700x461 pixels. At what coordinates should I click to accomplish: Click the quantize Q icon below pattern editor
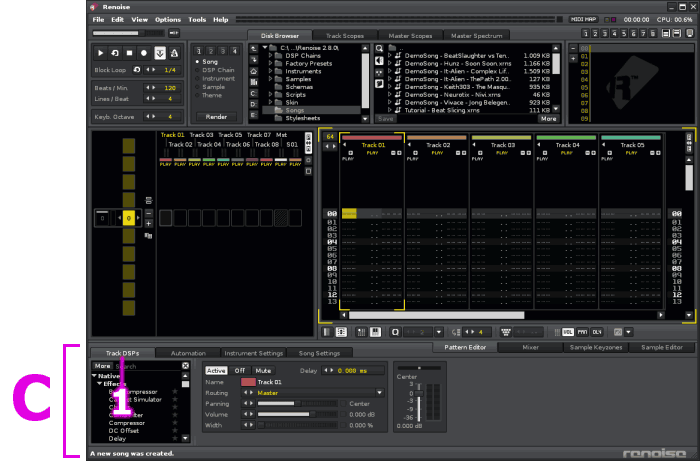tap(395, 332)
